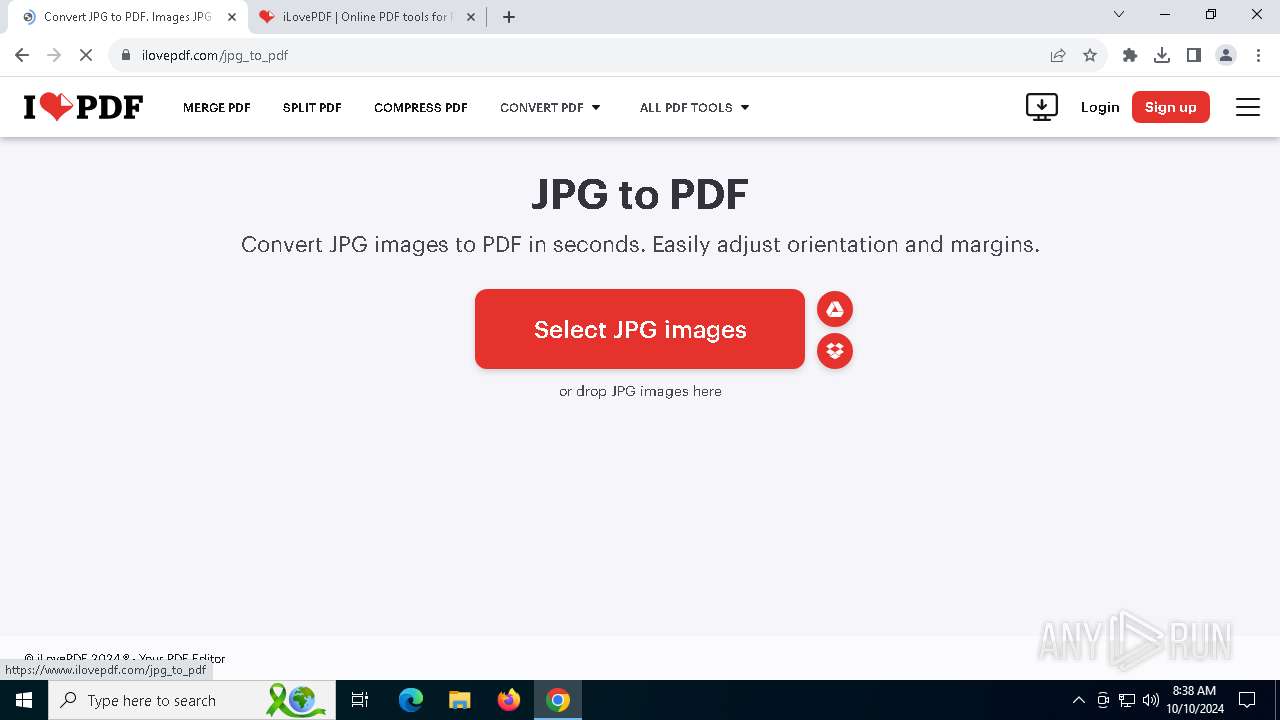The image size is (1280, 720).
Task: Select Chrome icon on taskbar
Action: click(x=558, y=700)
